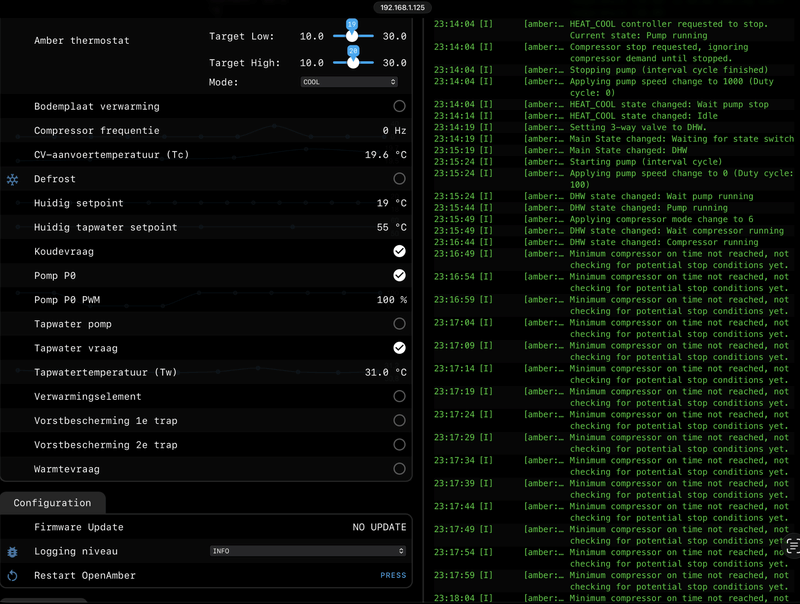This screenshot has height=604, width=800.
Task: Open the Logging niveau INFO dropdown
Action: click(x=308, y=551)
